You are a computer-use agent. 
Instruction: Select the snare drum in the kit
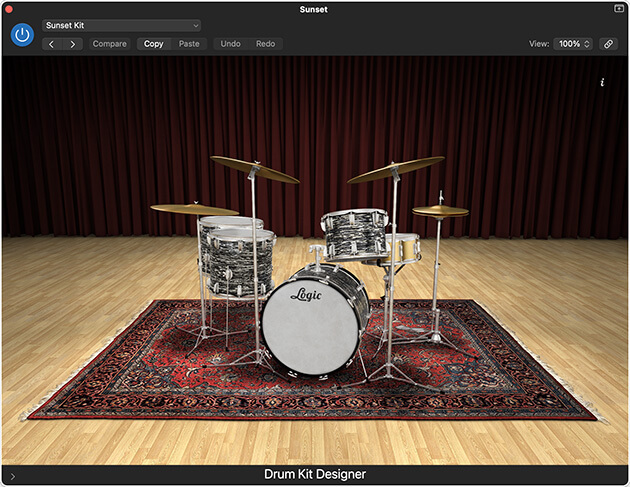coord(403,247)
